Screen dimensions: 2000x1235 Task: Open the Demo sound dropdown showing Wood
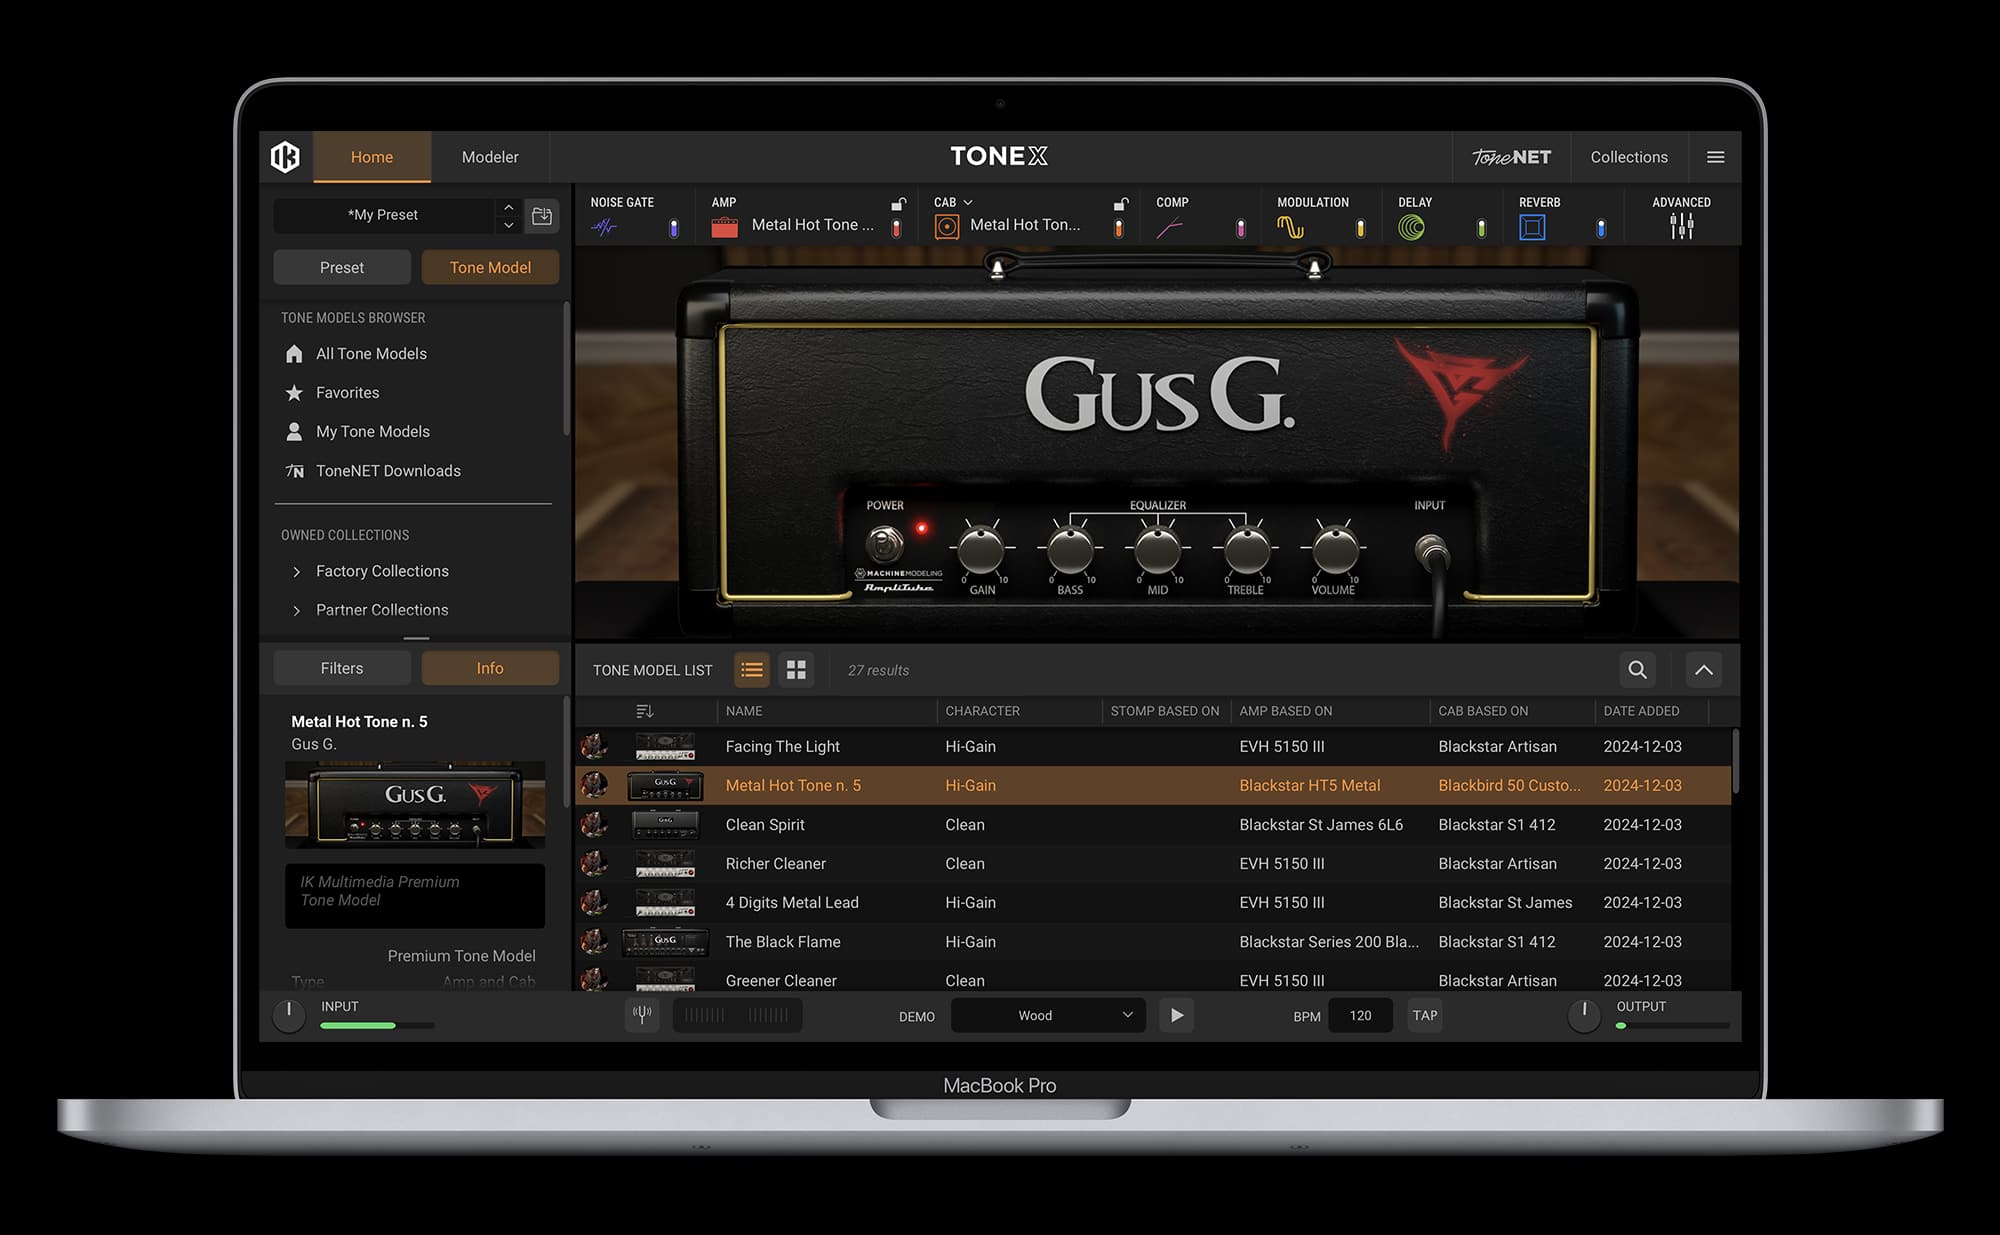pyautogui.click(x=1047, y=1015)
